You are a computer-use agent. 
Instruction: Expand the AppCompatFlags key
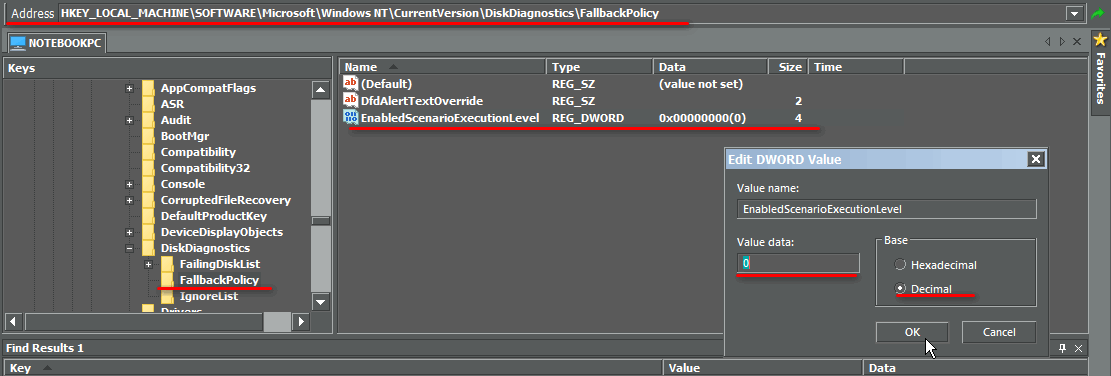[129, 89]
